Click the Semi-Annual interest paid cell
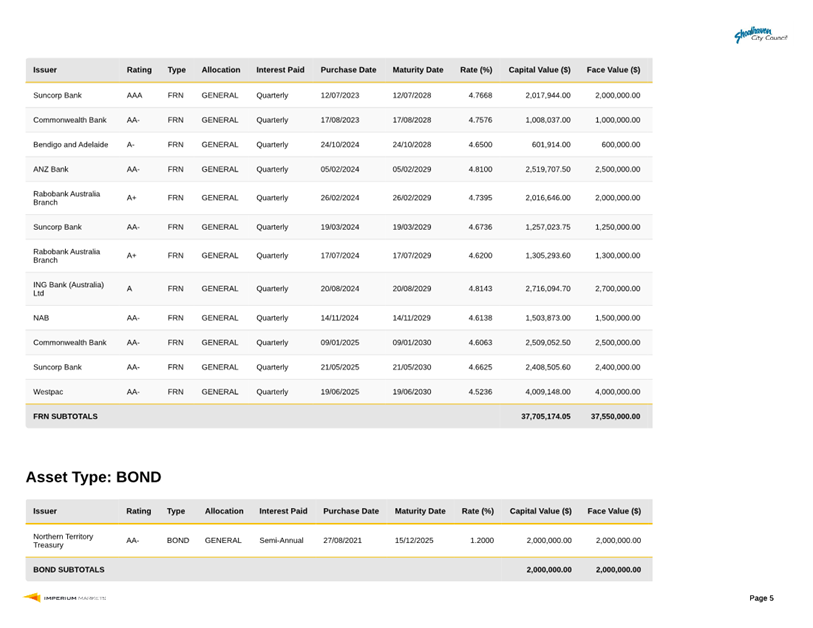This screenshot has height=628, width=813. pyautogui.click(x=281, y=540)
